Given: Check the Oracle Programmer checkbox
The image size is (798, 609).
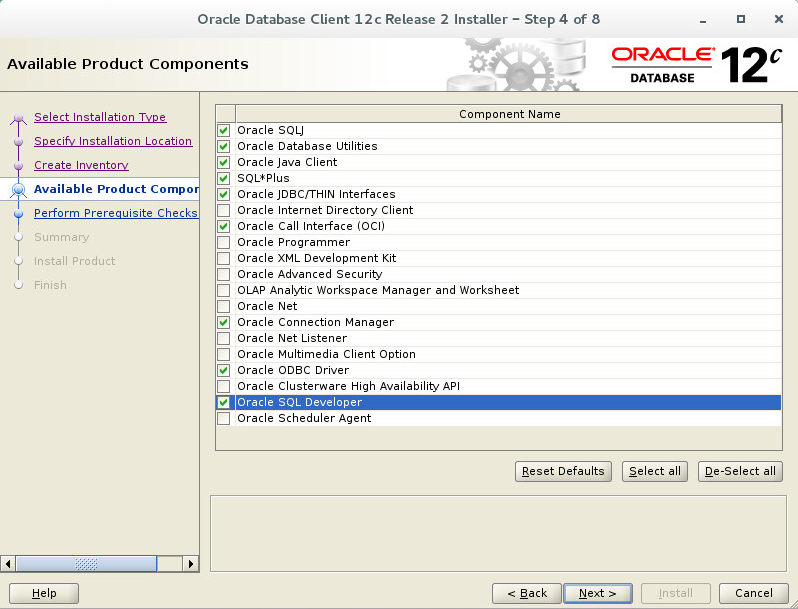Looking at the screenshot, I should [x=223, y=243].
